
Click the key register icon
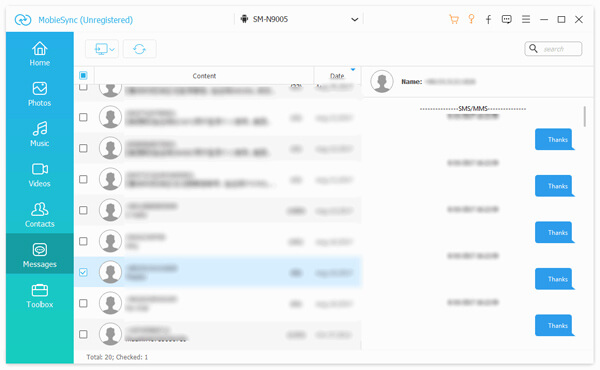click(471, 19)
